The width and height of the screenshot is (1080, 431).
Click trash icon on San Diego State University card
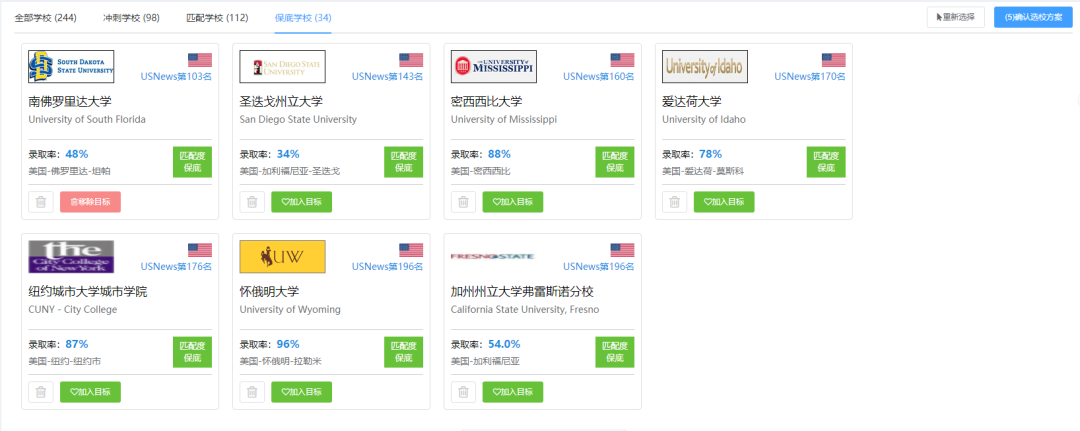252,202
